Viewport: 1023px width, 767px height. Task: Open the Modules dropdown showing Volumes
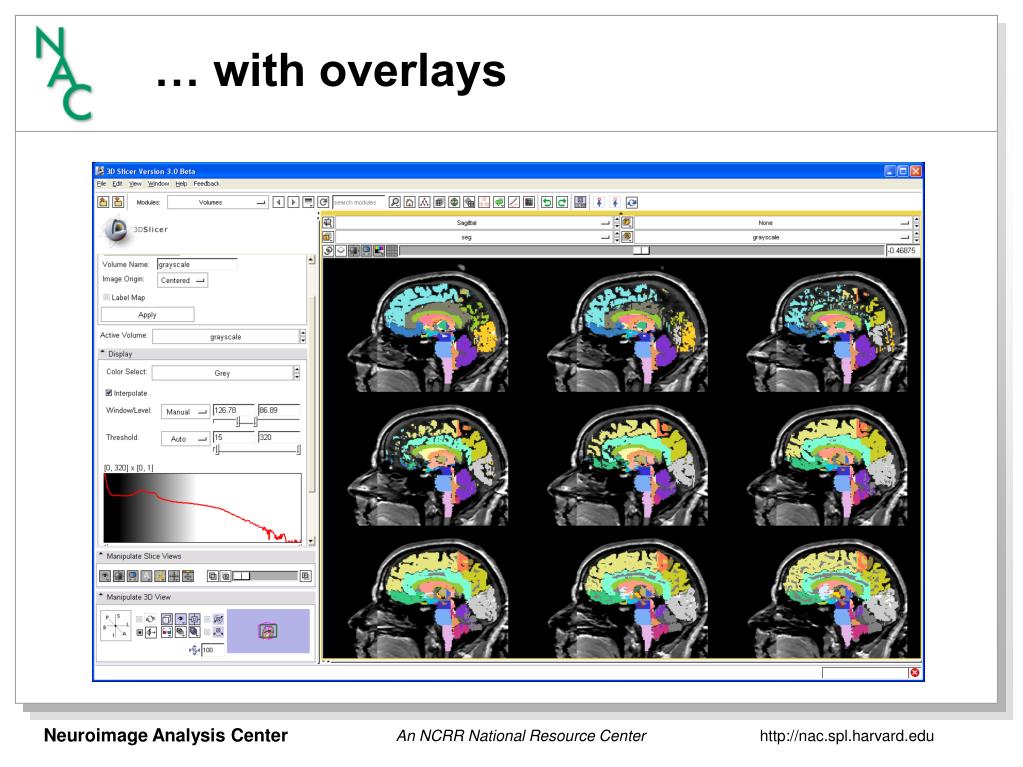[x=218, y=202]
